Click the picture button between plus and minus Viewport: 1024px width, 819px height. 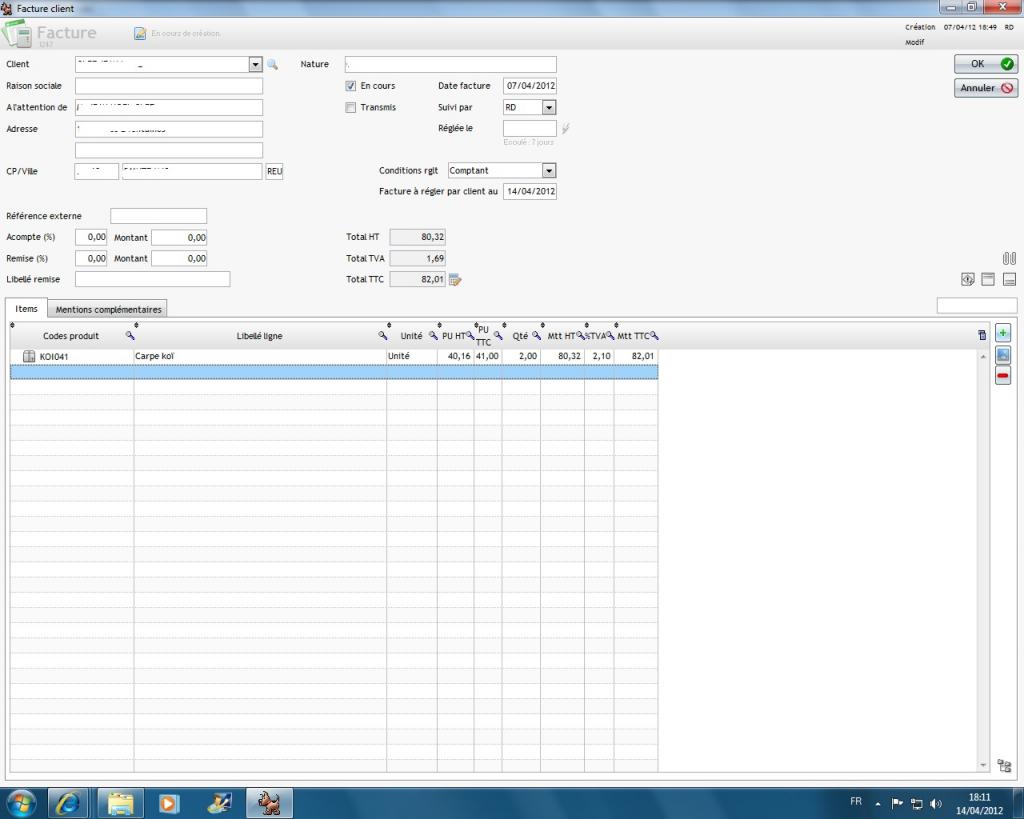[1003, 355]
